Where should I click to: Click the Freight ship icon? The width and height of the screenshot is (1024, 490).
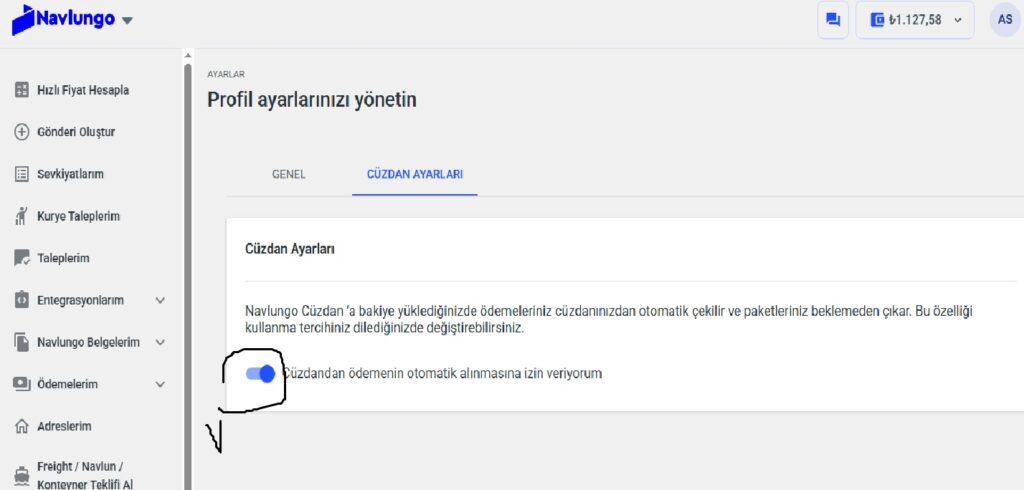pos(22,476)
